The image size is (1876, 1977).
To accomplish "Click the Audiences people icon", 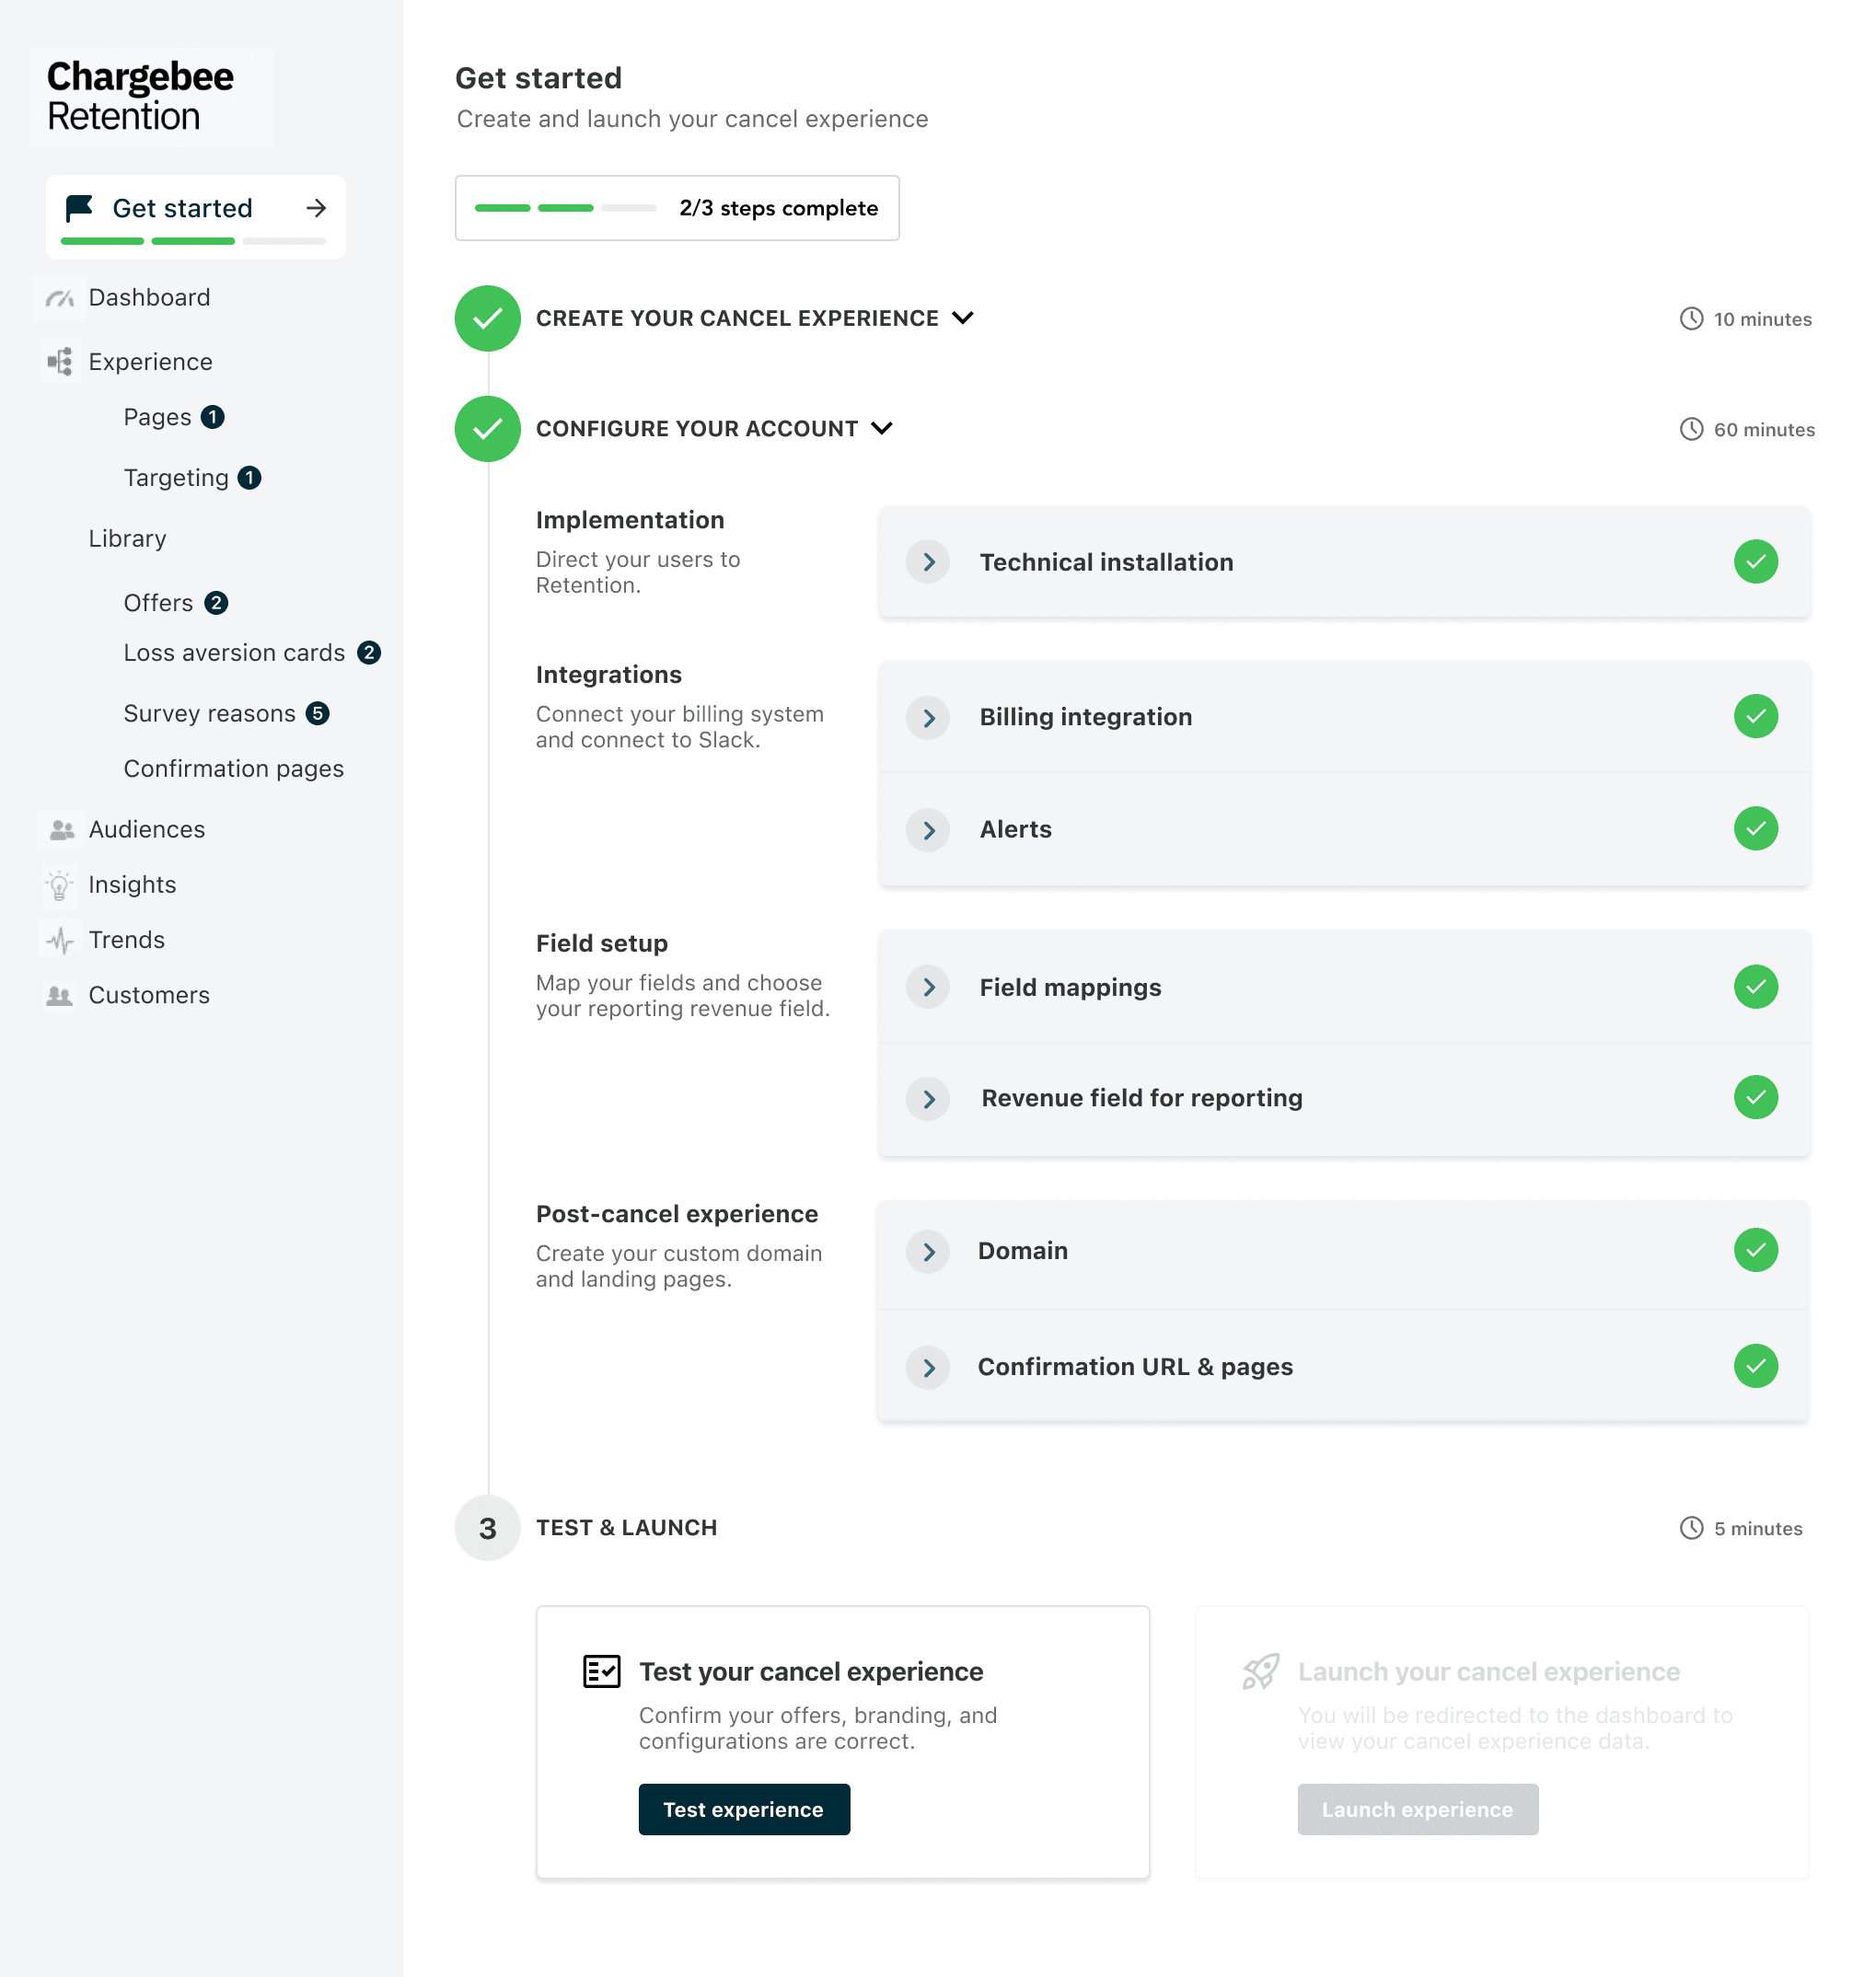I will pos(61,830).
